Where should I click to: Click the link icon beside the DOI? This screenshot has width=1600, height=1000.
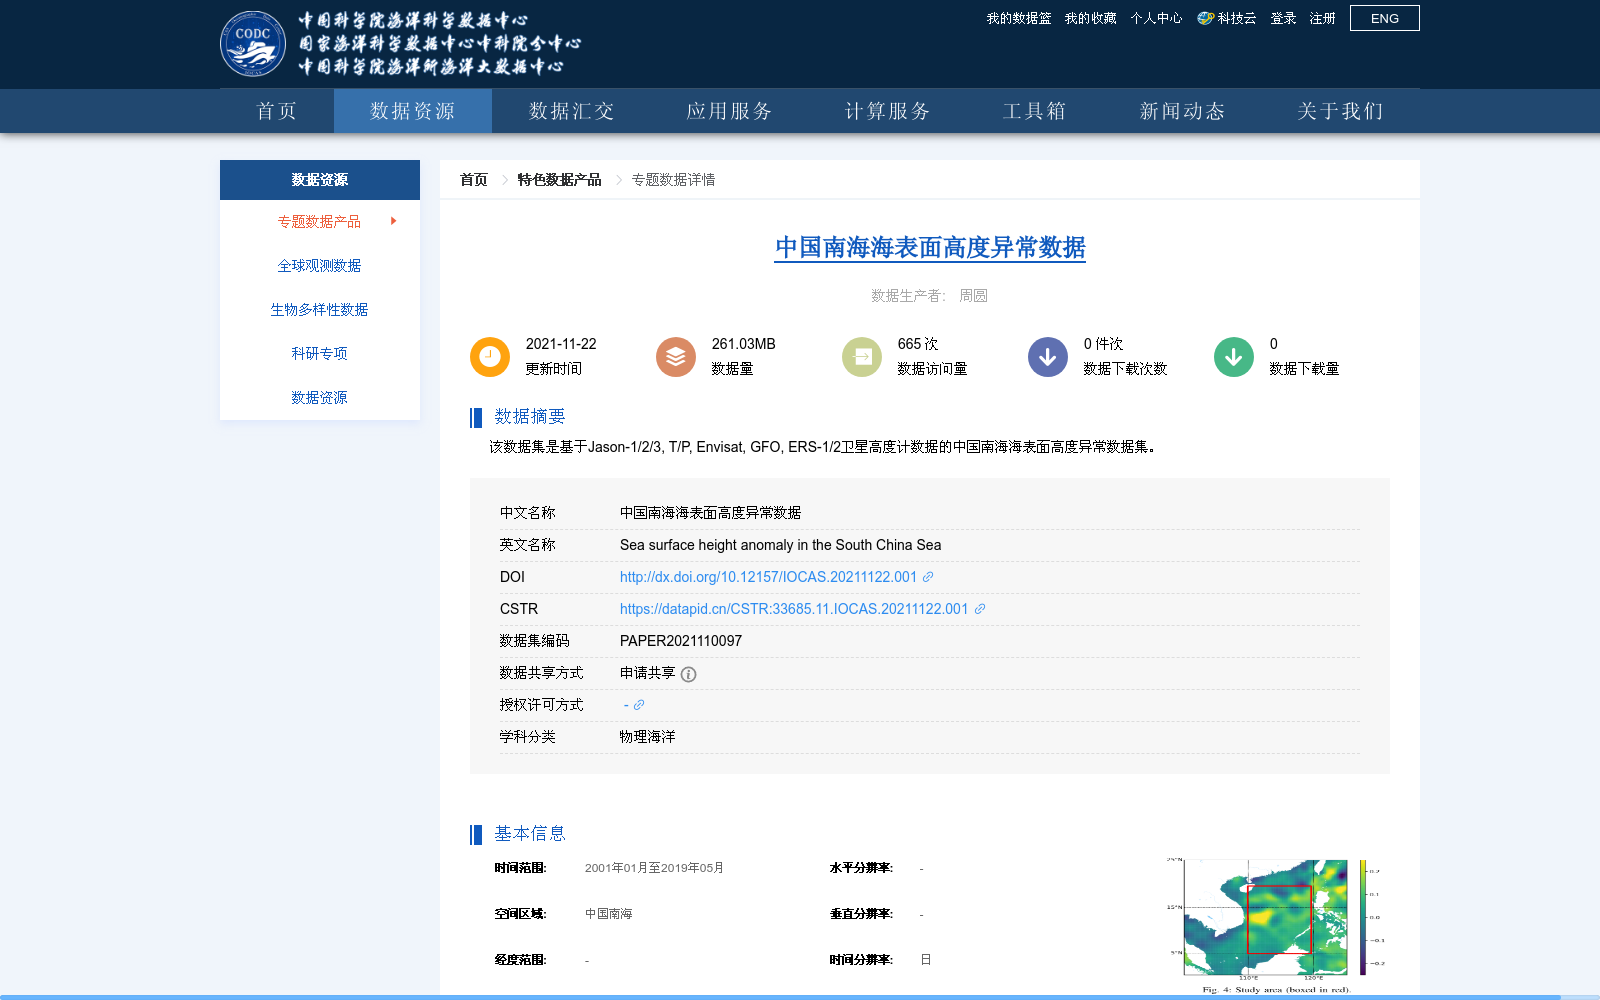(928, 577)
